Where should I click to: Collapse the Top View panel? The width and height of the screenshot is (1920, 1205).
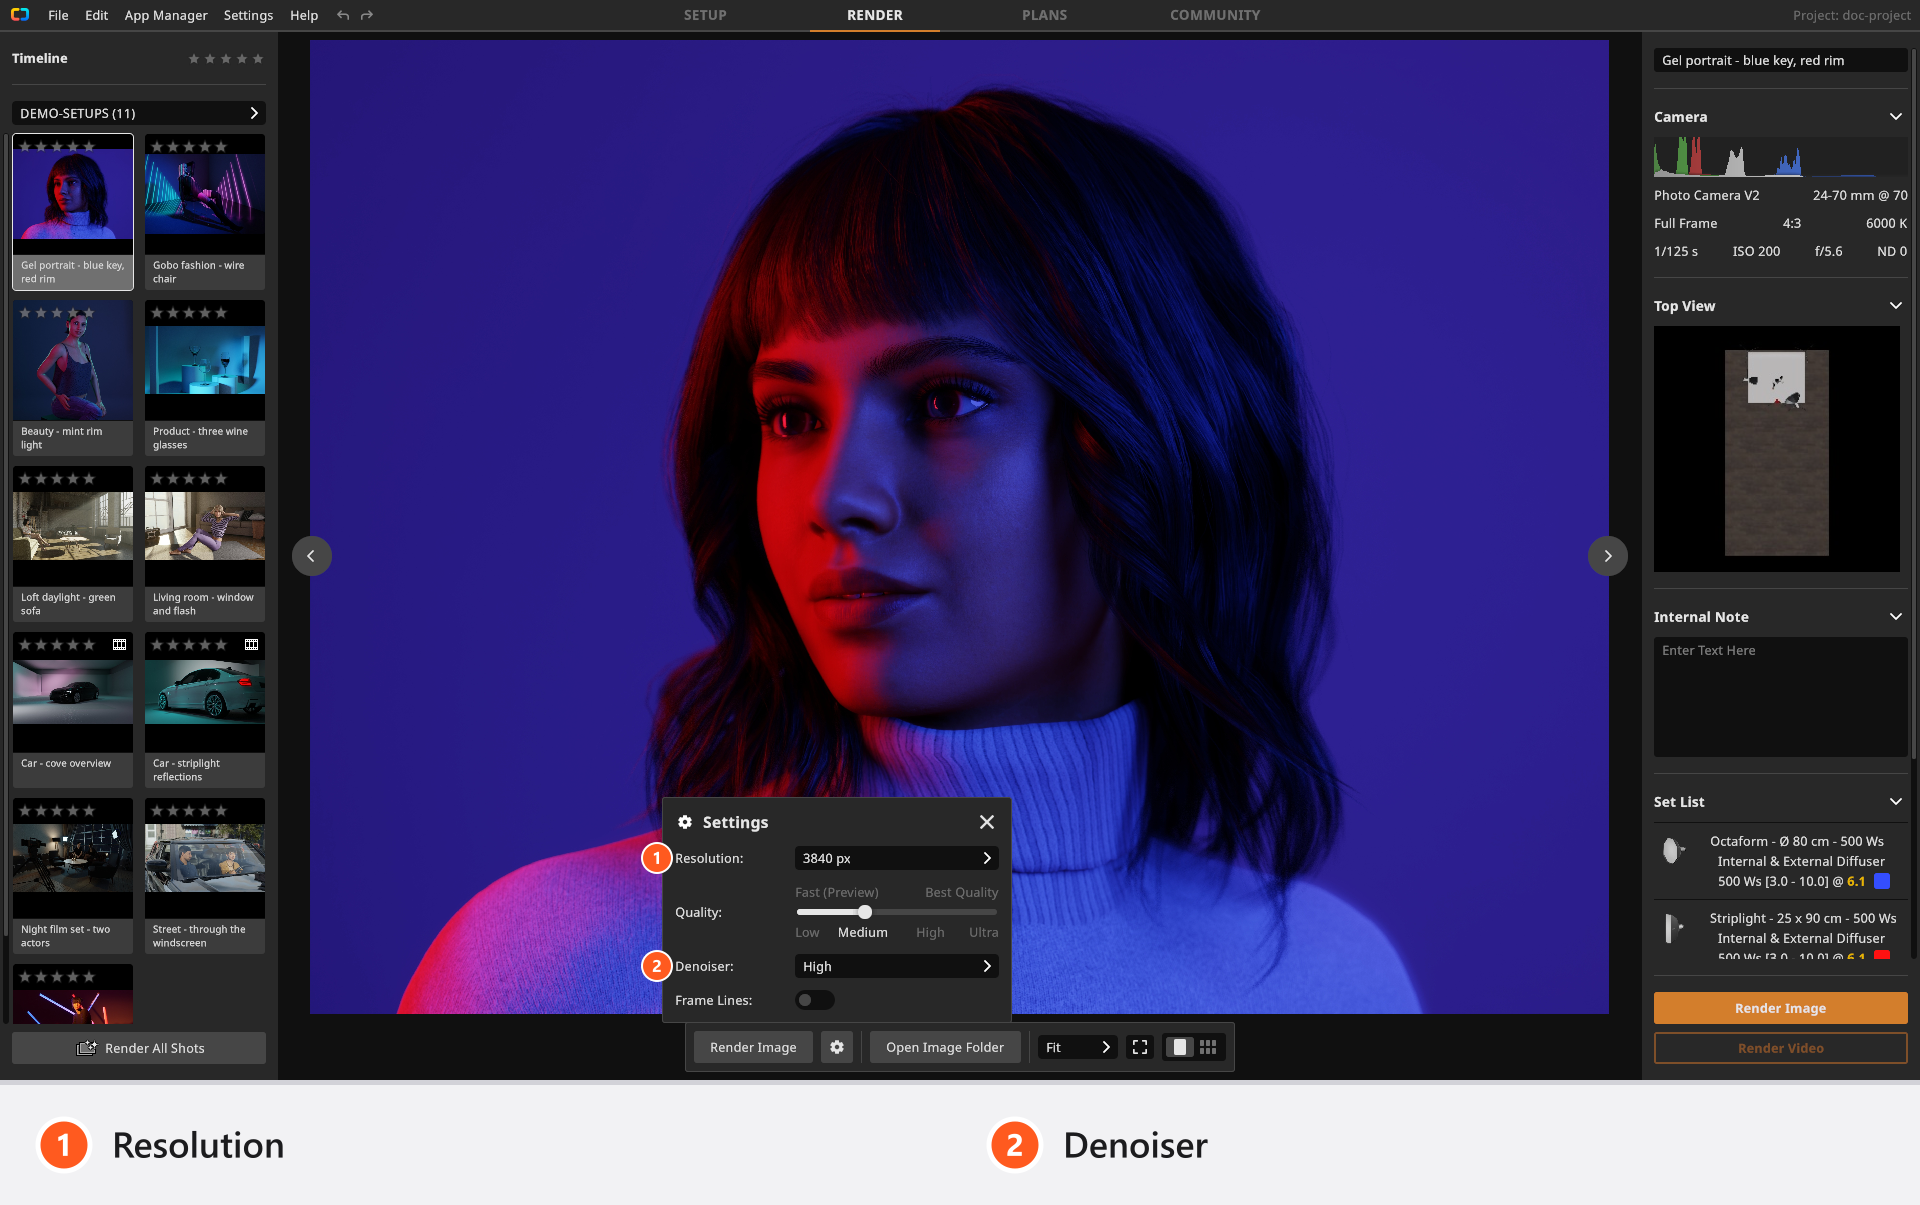1896,306
